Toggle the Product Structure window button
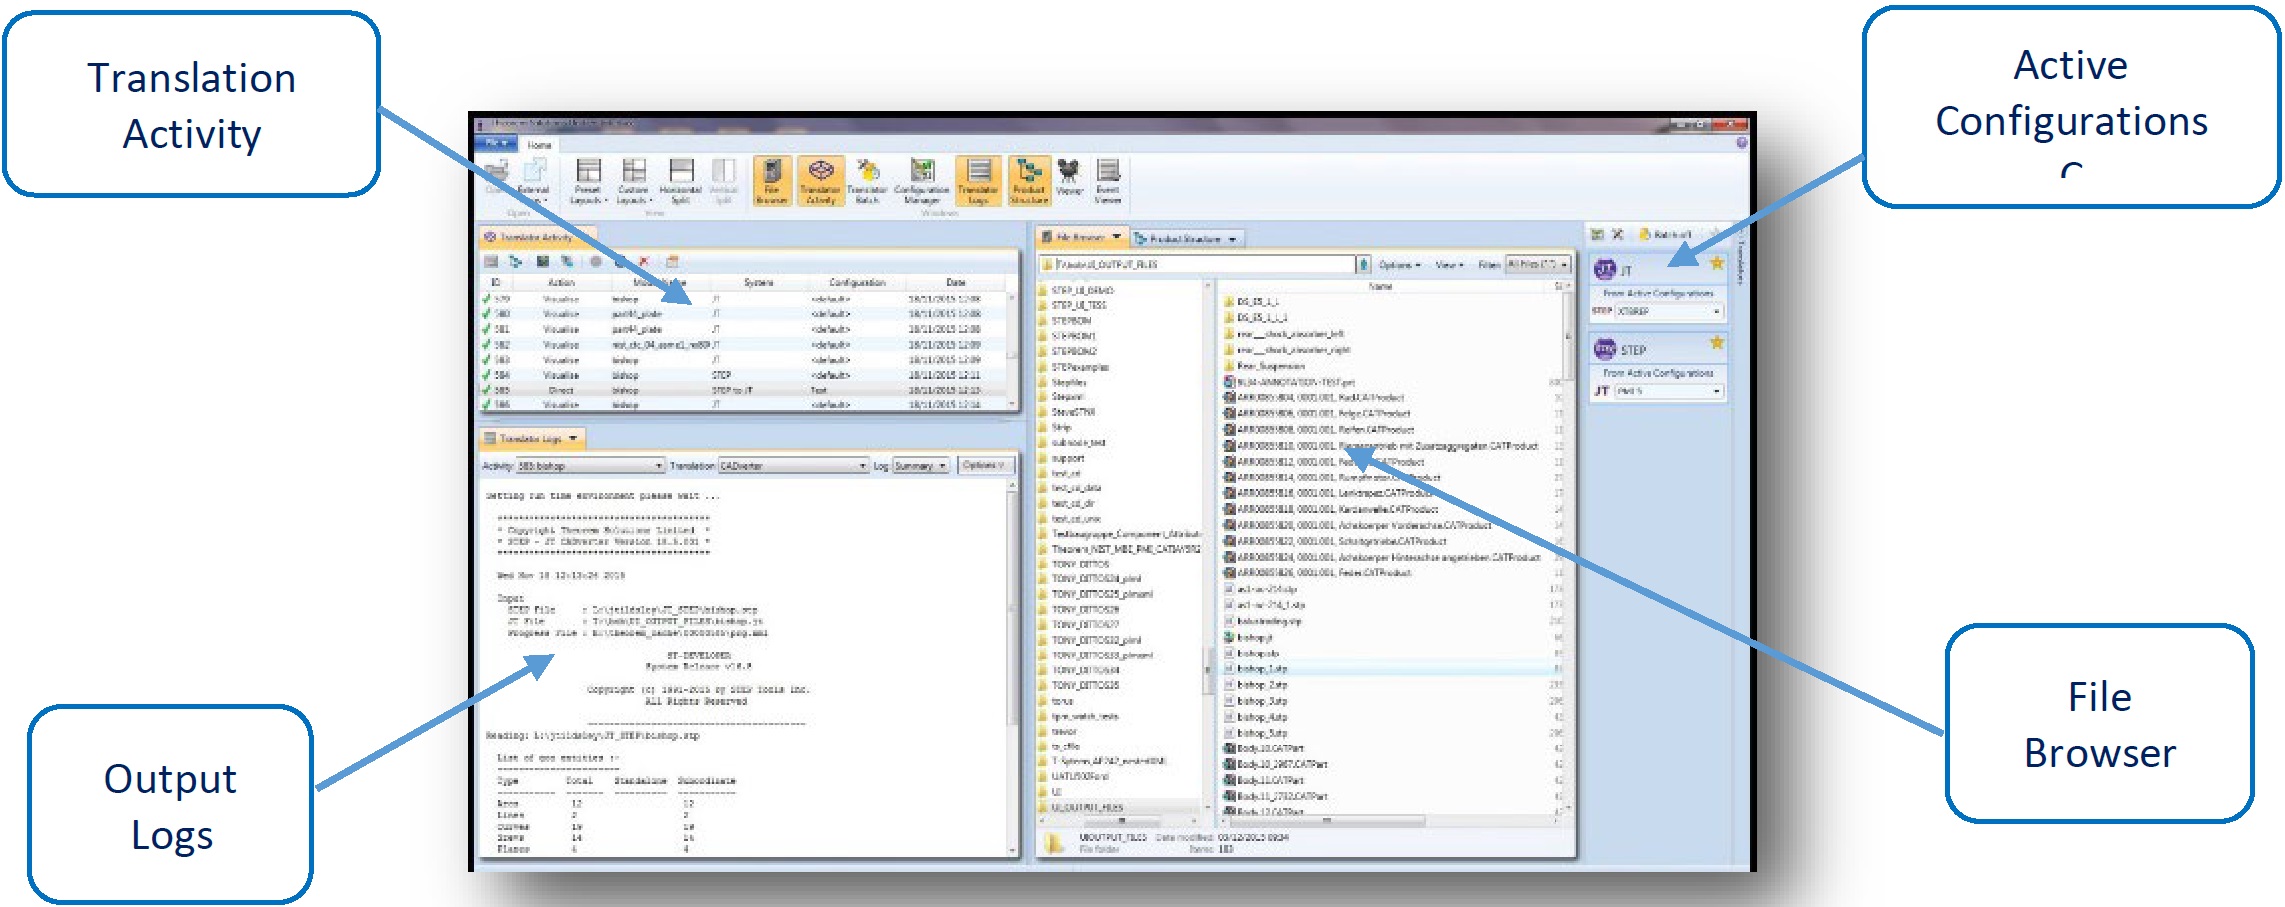The height and width of the screenshot is (907, 2285). 1028,181
